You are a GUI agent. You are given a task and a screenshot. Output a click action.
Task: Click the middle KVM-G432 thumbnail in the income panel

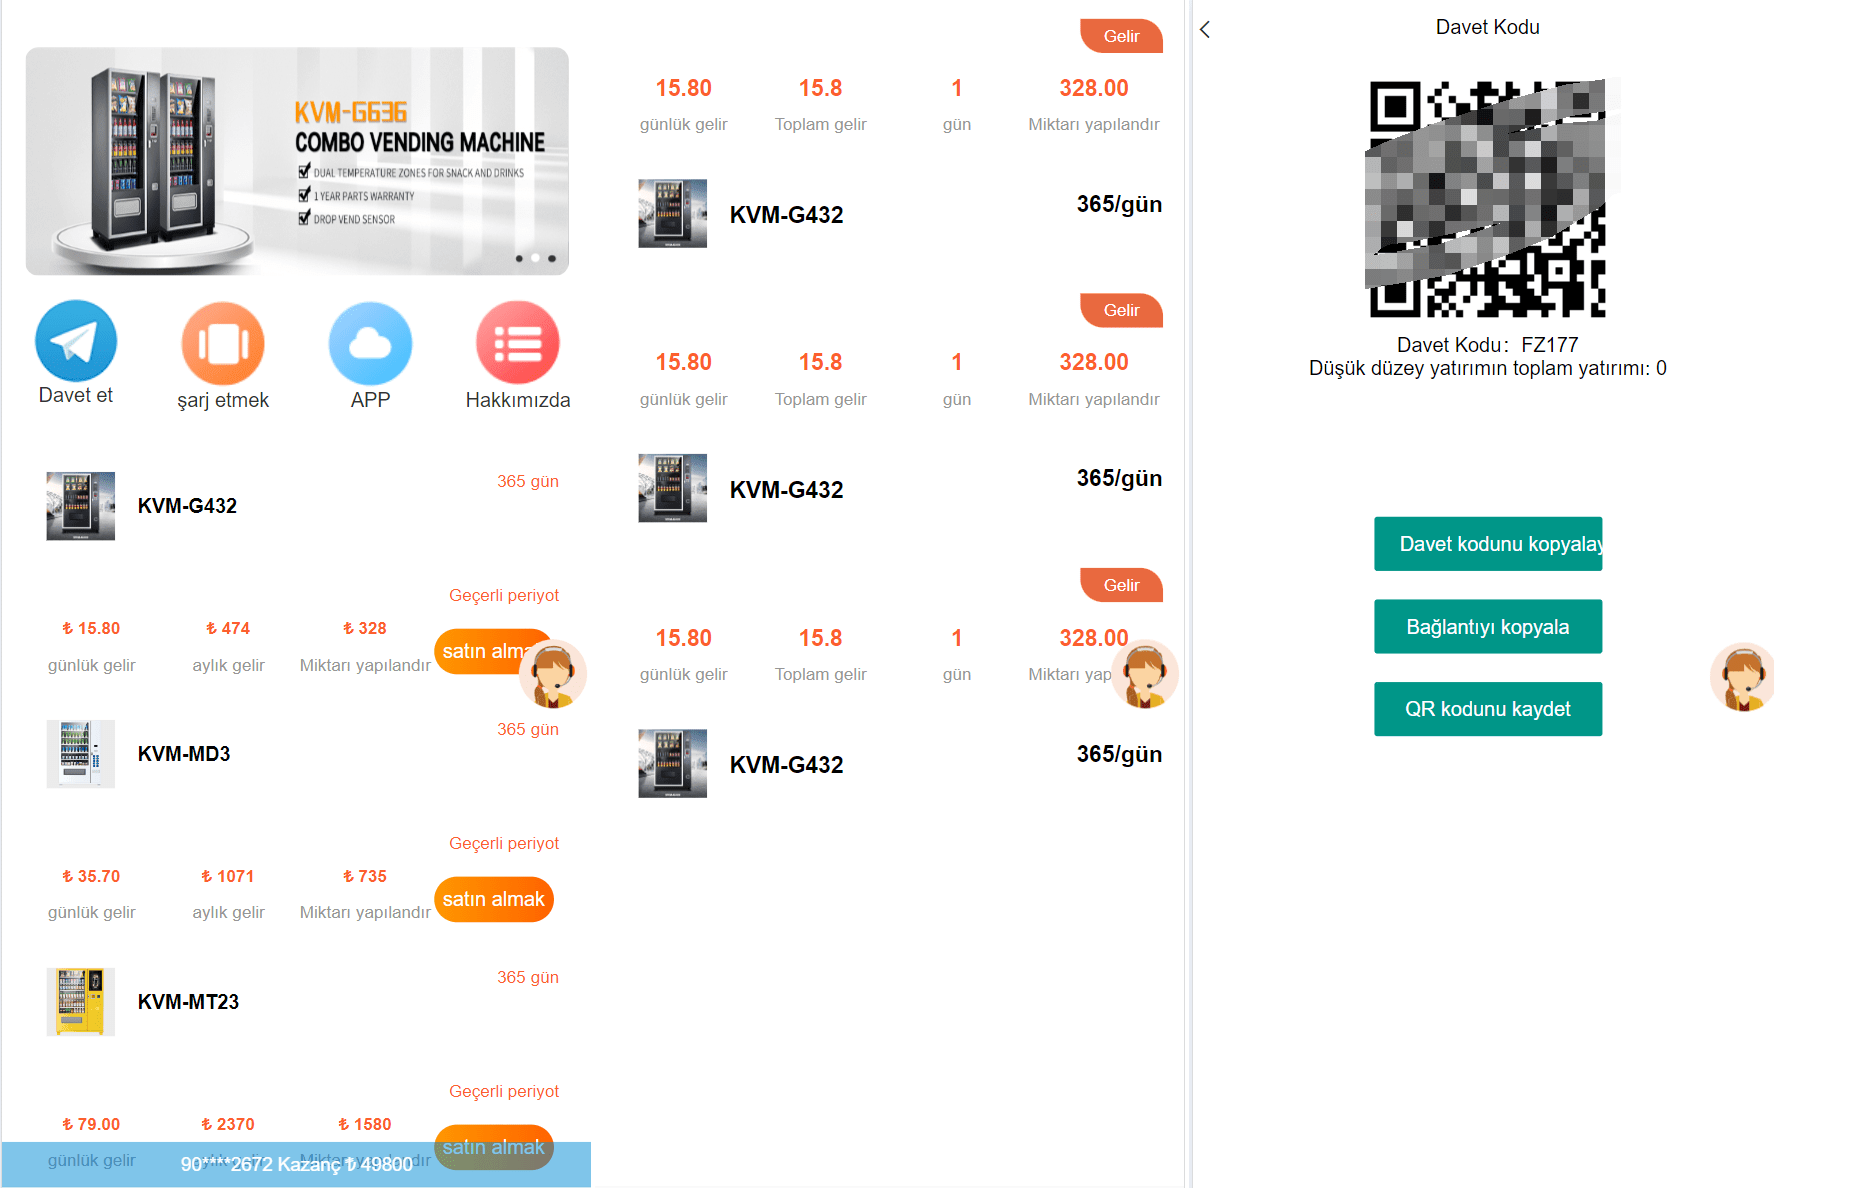673,489
